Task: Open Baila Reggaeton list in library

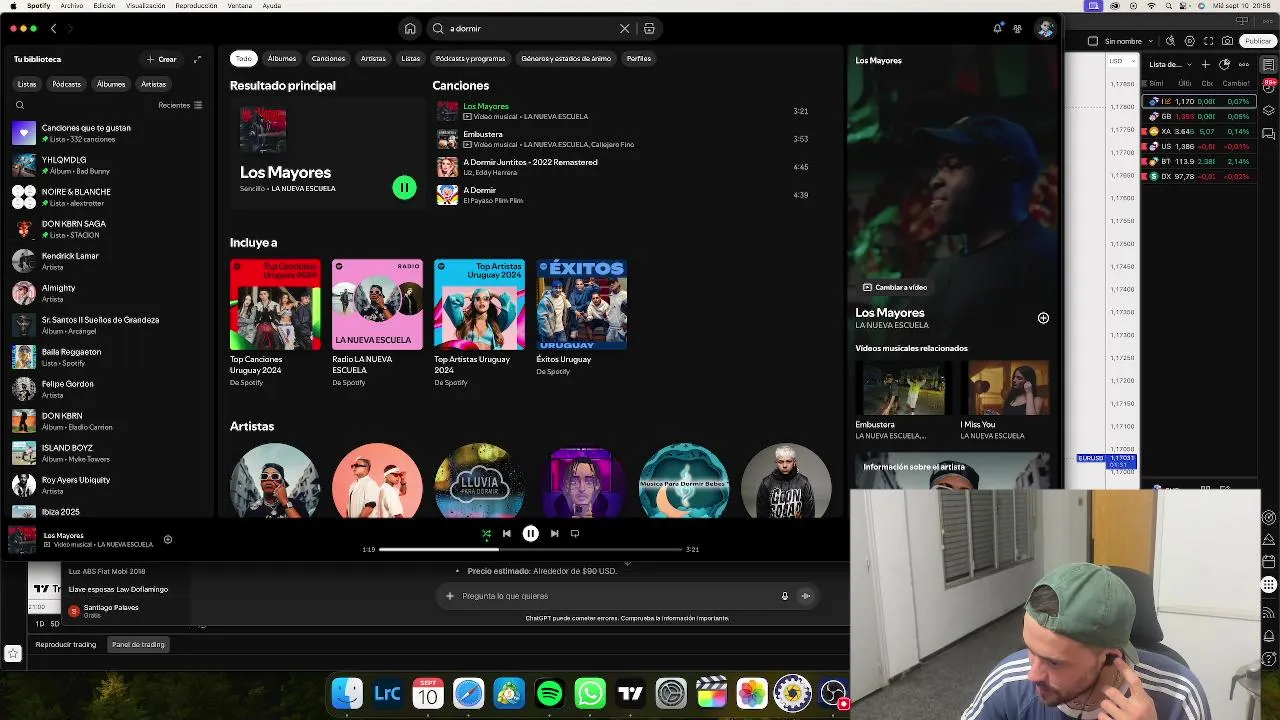Action: pos(108,357)
